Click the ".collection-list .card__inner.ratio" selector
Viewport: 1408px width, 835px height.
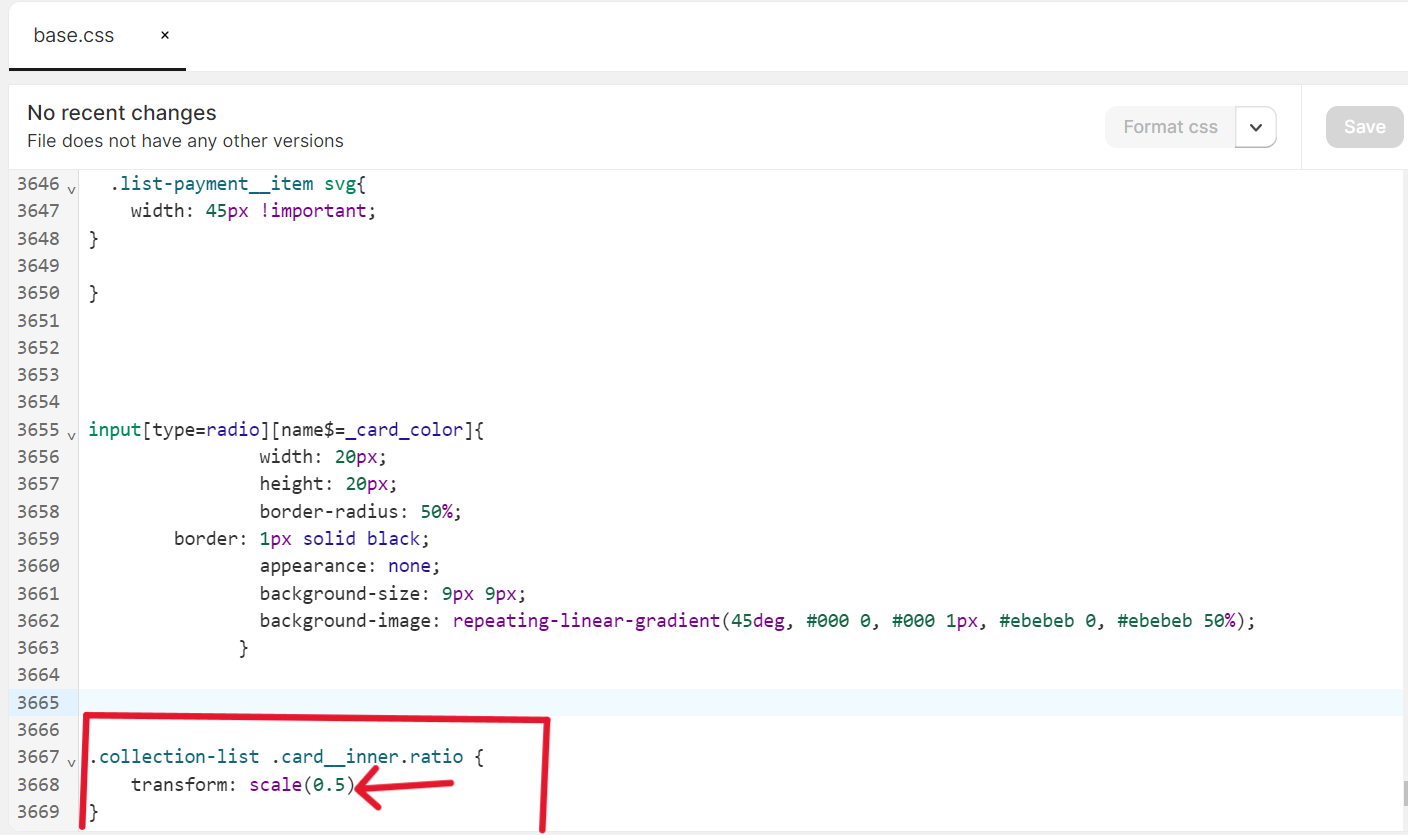coord(276,757)
